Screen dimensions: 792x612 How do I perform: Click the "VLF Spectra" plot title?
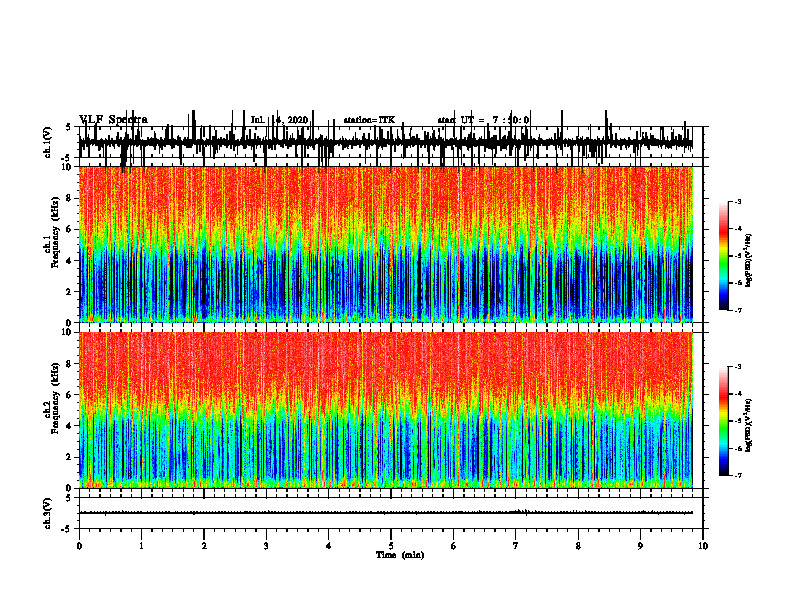point(113,120)
